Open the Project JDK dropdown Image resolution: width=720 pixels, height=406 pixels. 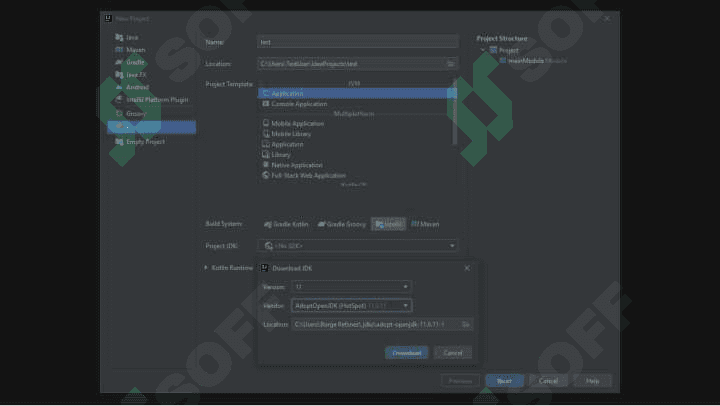358,246
